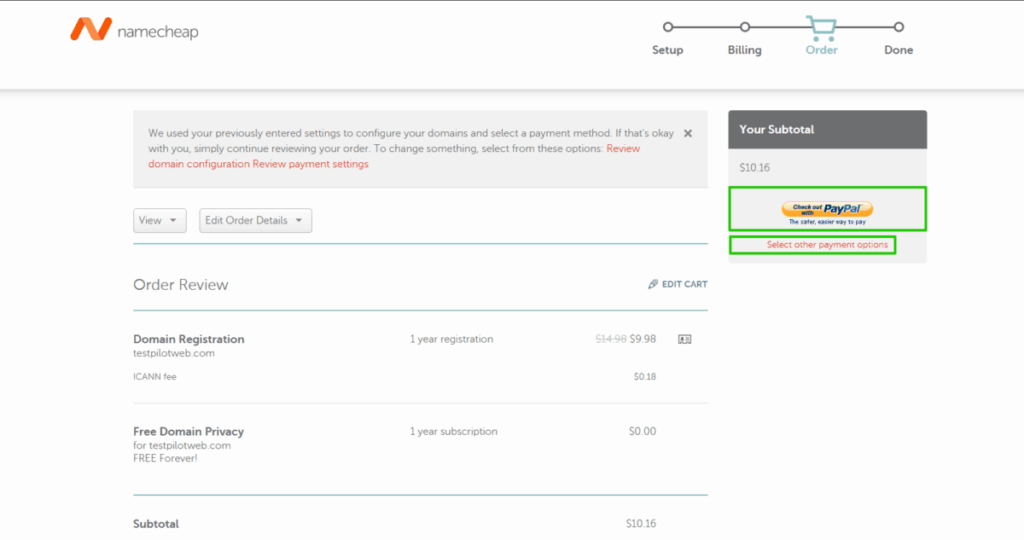
Task: Expand the Edit Order Details dropdown
Action: click(x=255, y=221)
